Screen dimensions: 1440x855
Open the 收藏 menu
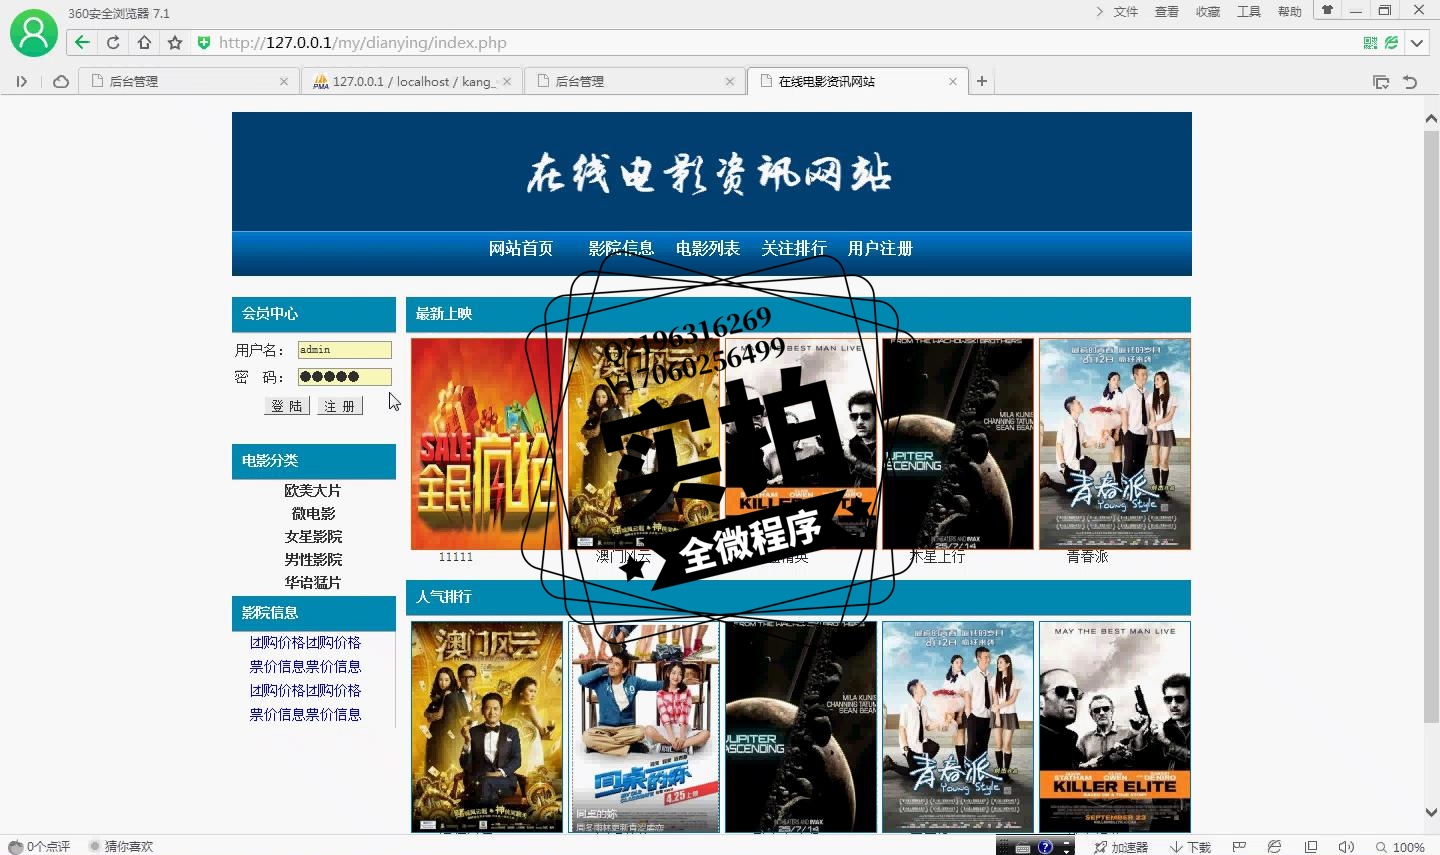click(1208, 12)
